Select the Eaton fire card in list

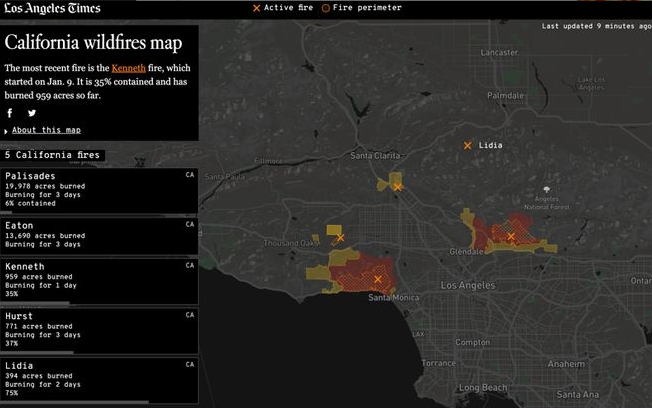click(98, 236)
